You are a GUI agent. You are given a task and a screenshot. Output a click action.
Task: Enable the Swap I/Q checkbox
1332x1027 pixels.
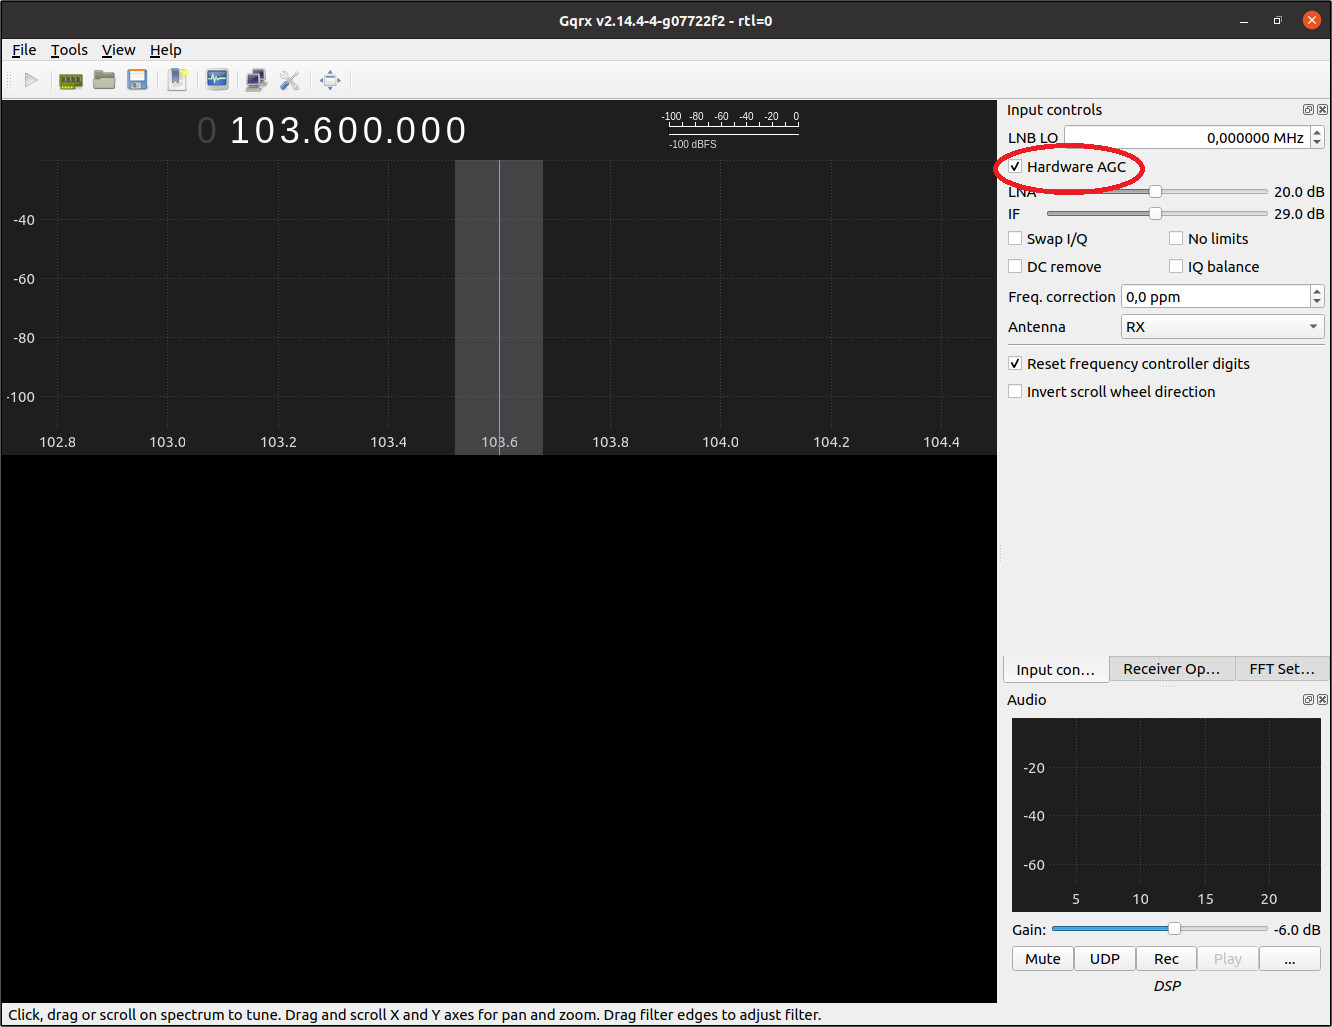(x=1015, y=238)
